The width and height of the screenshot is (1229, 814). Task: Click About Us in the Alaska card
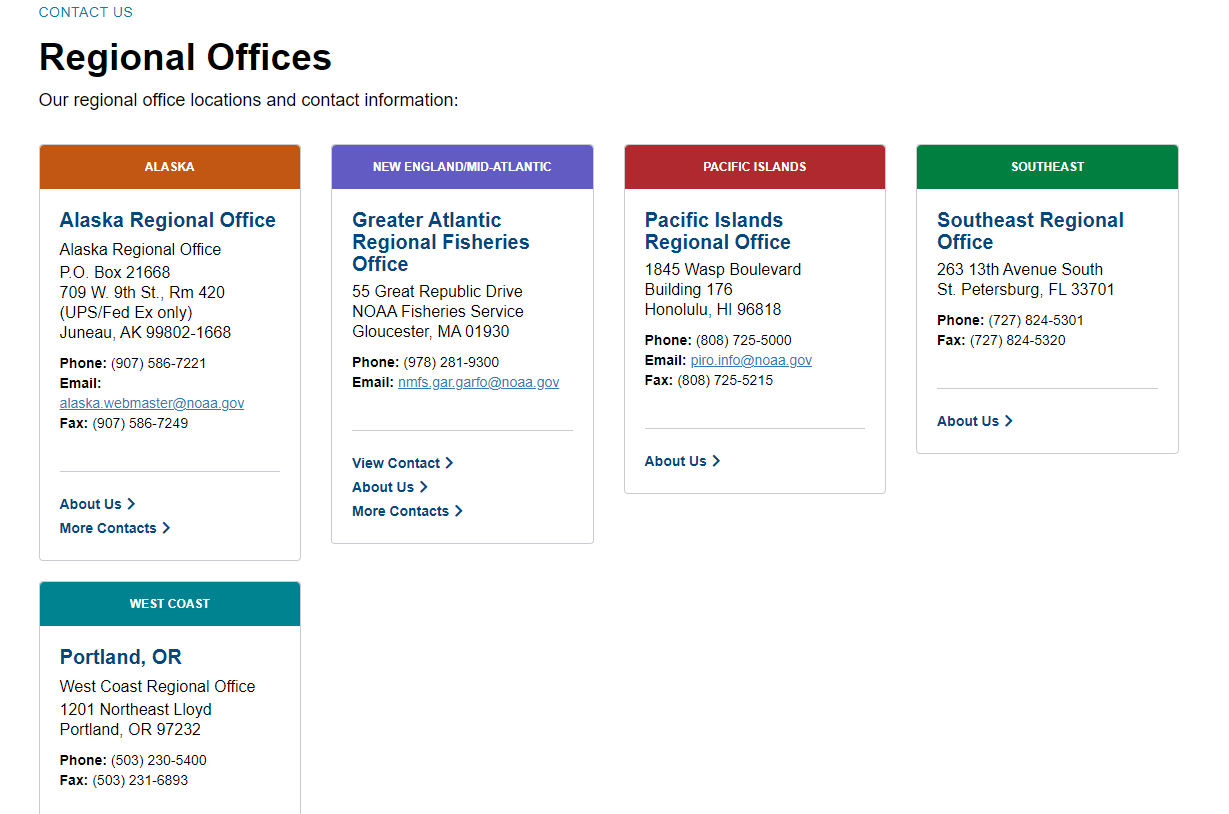pyautogui.click(x=91, y=504)
